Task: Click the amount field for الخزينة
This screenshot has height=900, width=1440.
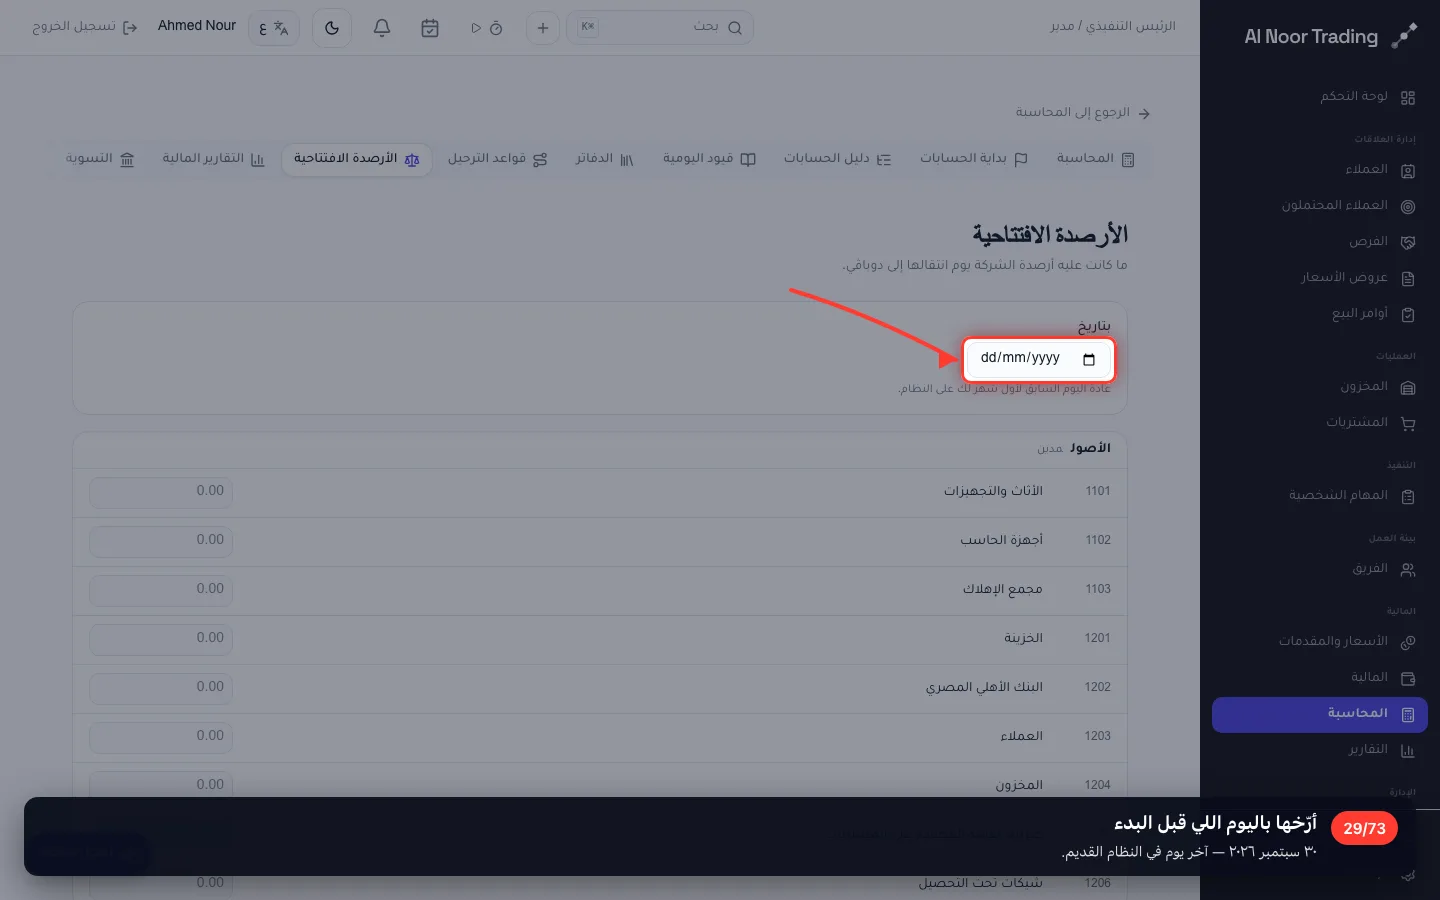Action: tap(161, 639)
